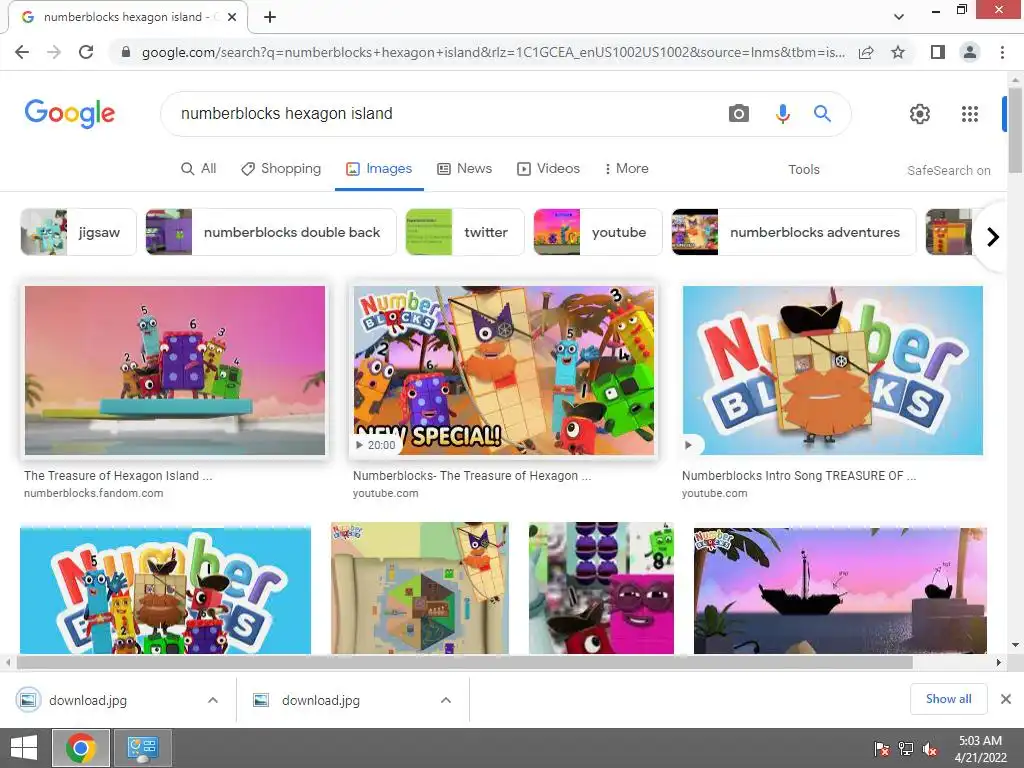The image size is (1024, 768).
Task: Open Chrome's three-dot menu
Action: pyautogui.click(x=1002, y=52)
